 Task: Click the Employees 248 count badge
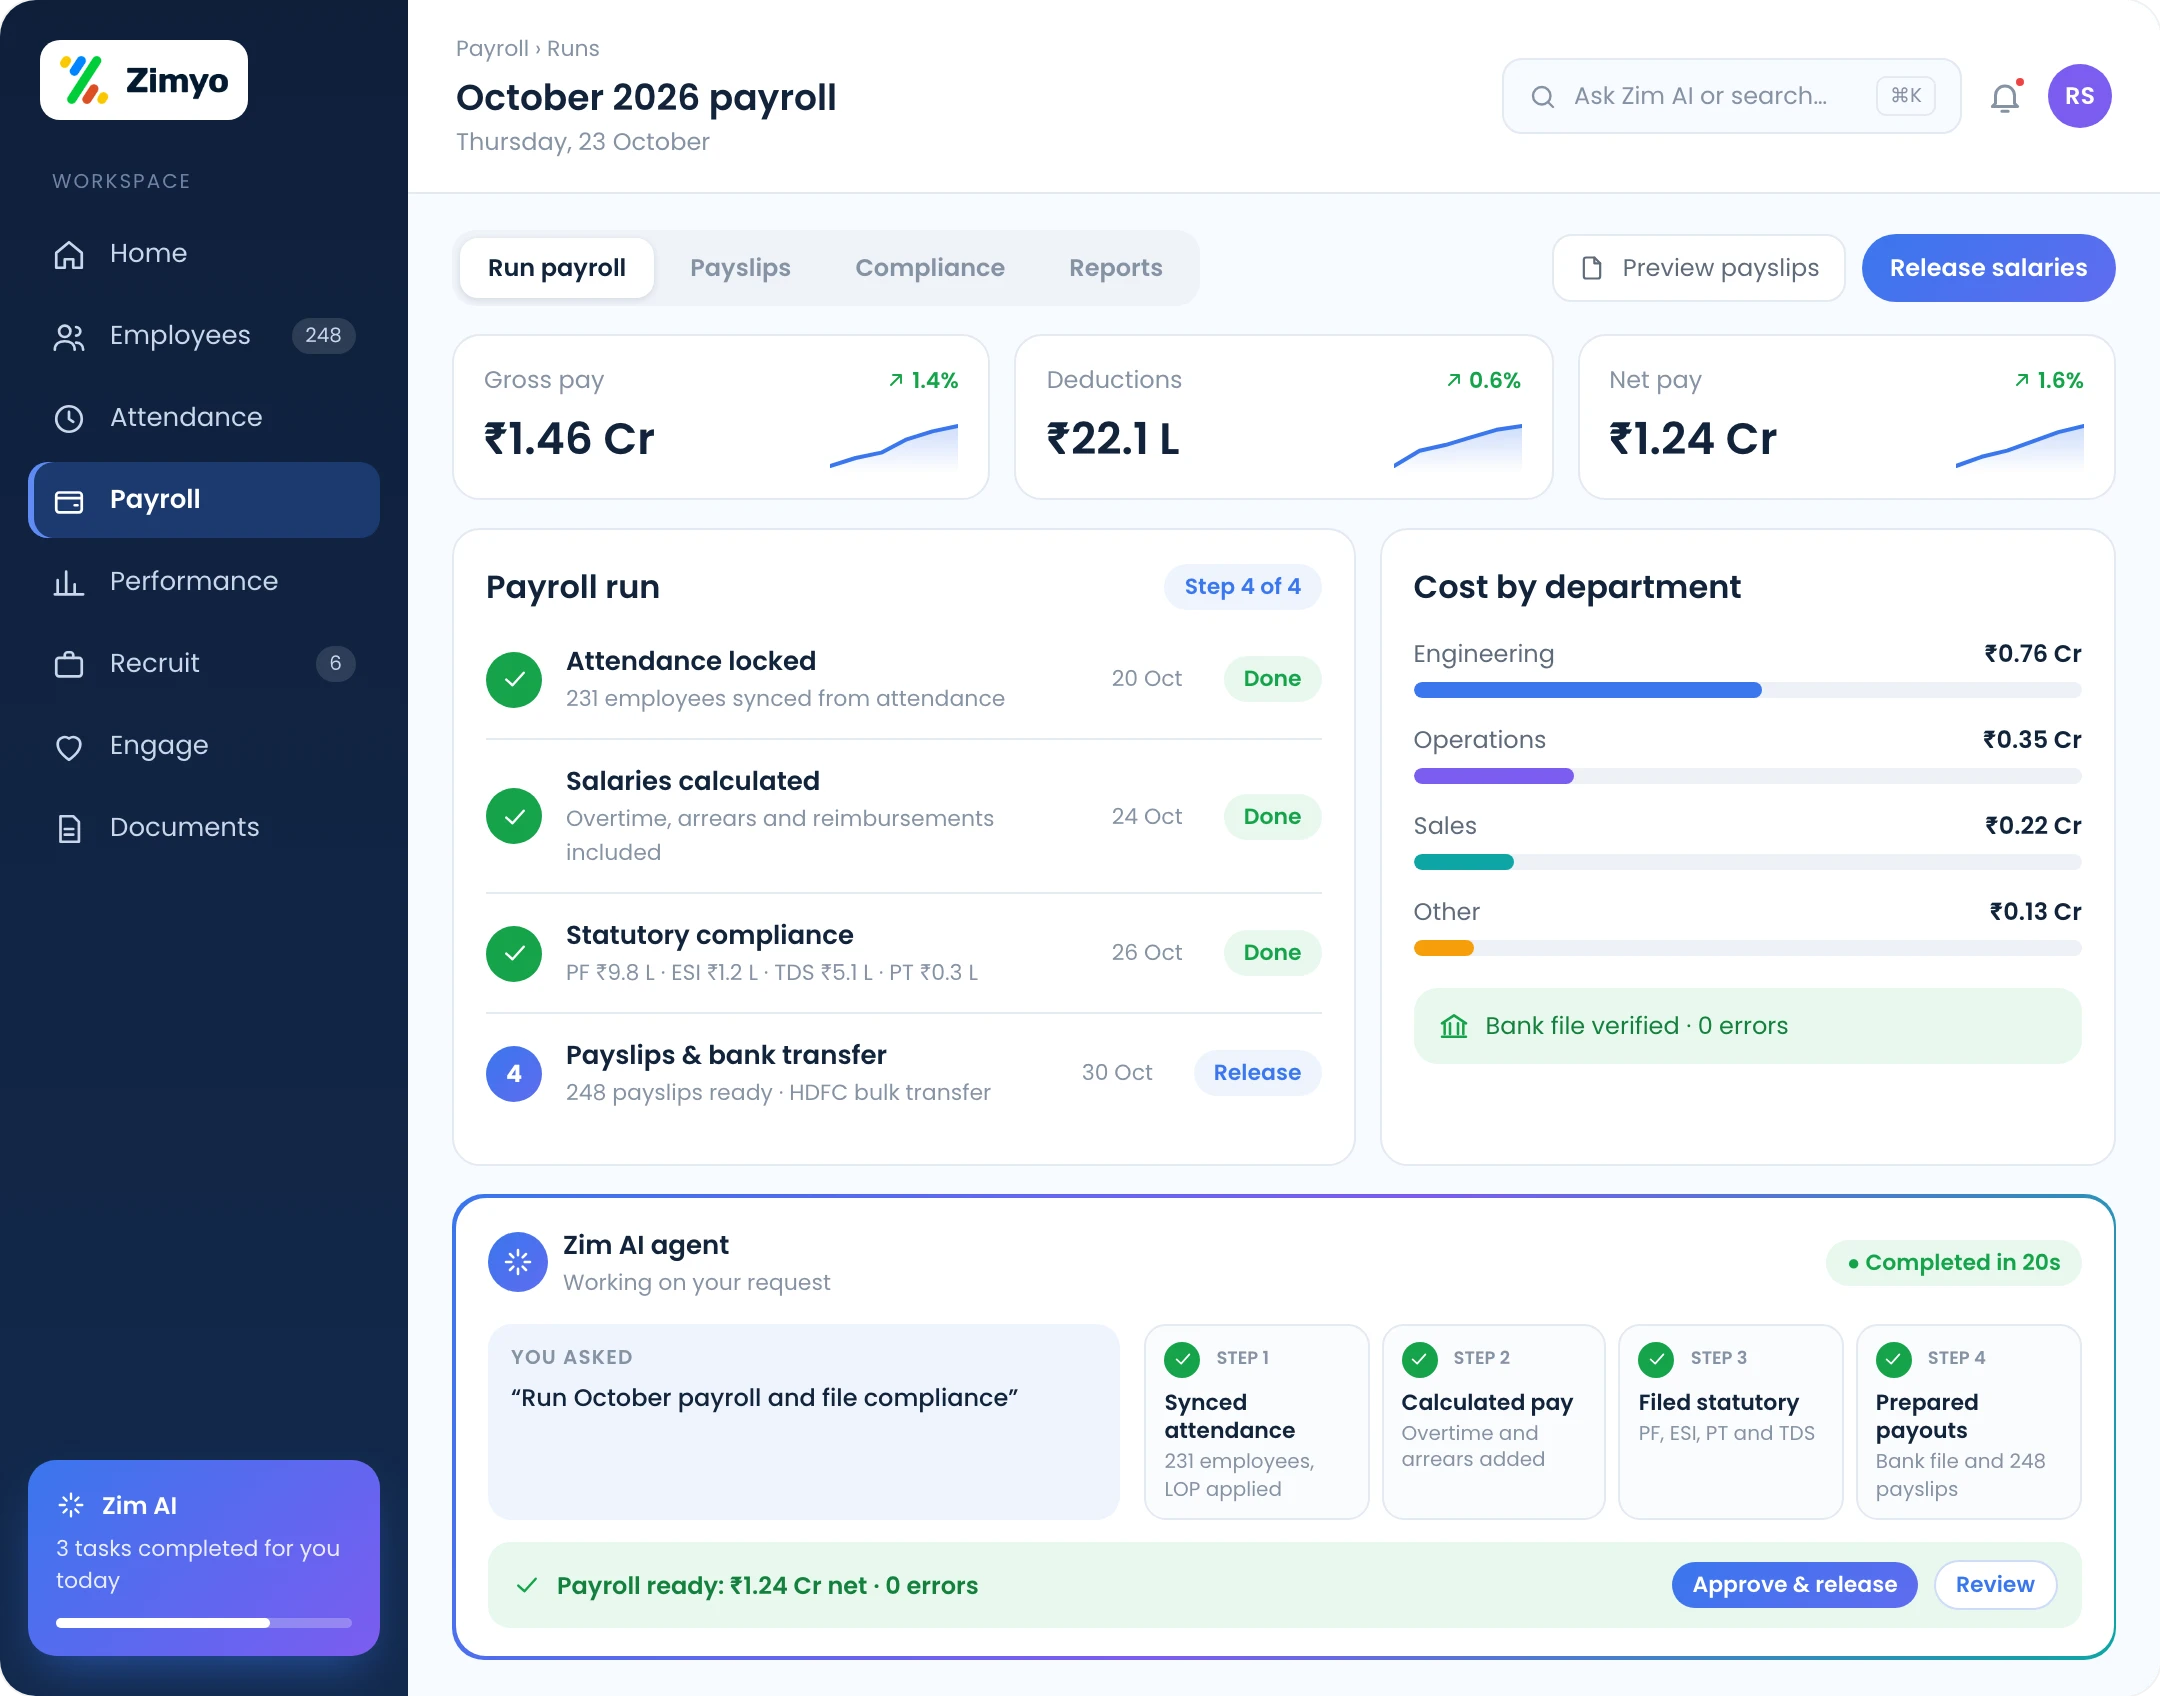click(x=323, y=336)
